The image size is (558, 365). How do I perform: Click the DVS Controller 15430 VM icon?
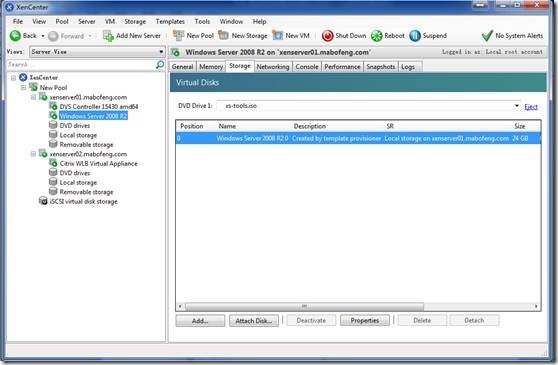(53, 106)
